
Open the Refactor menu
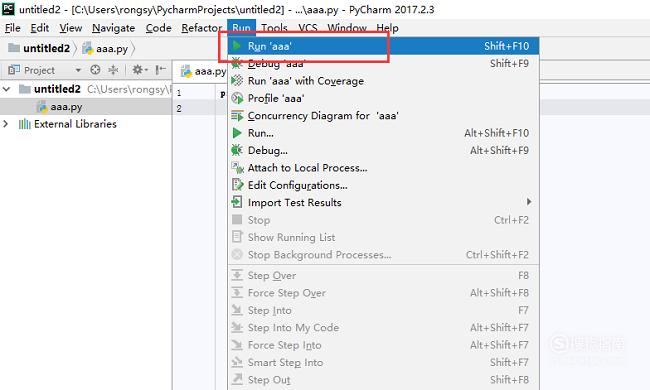[x=201, y=28]
